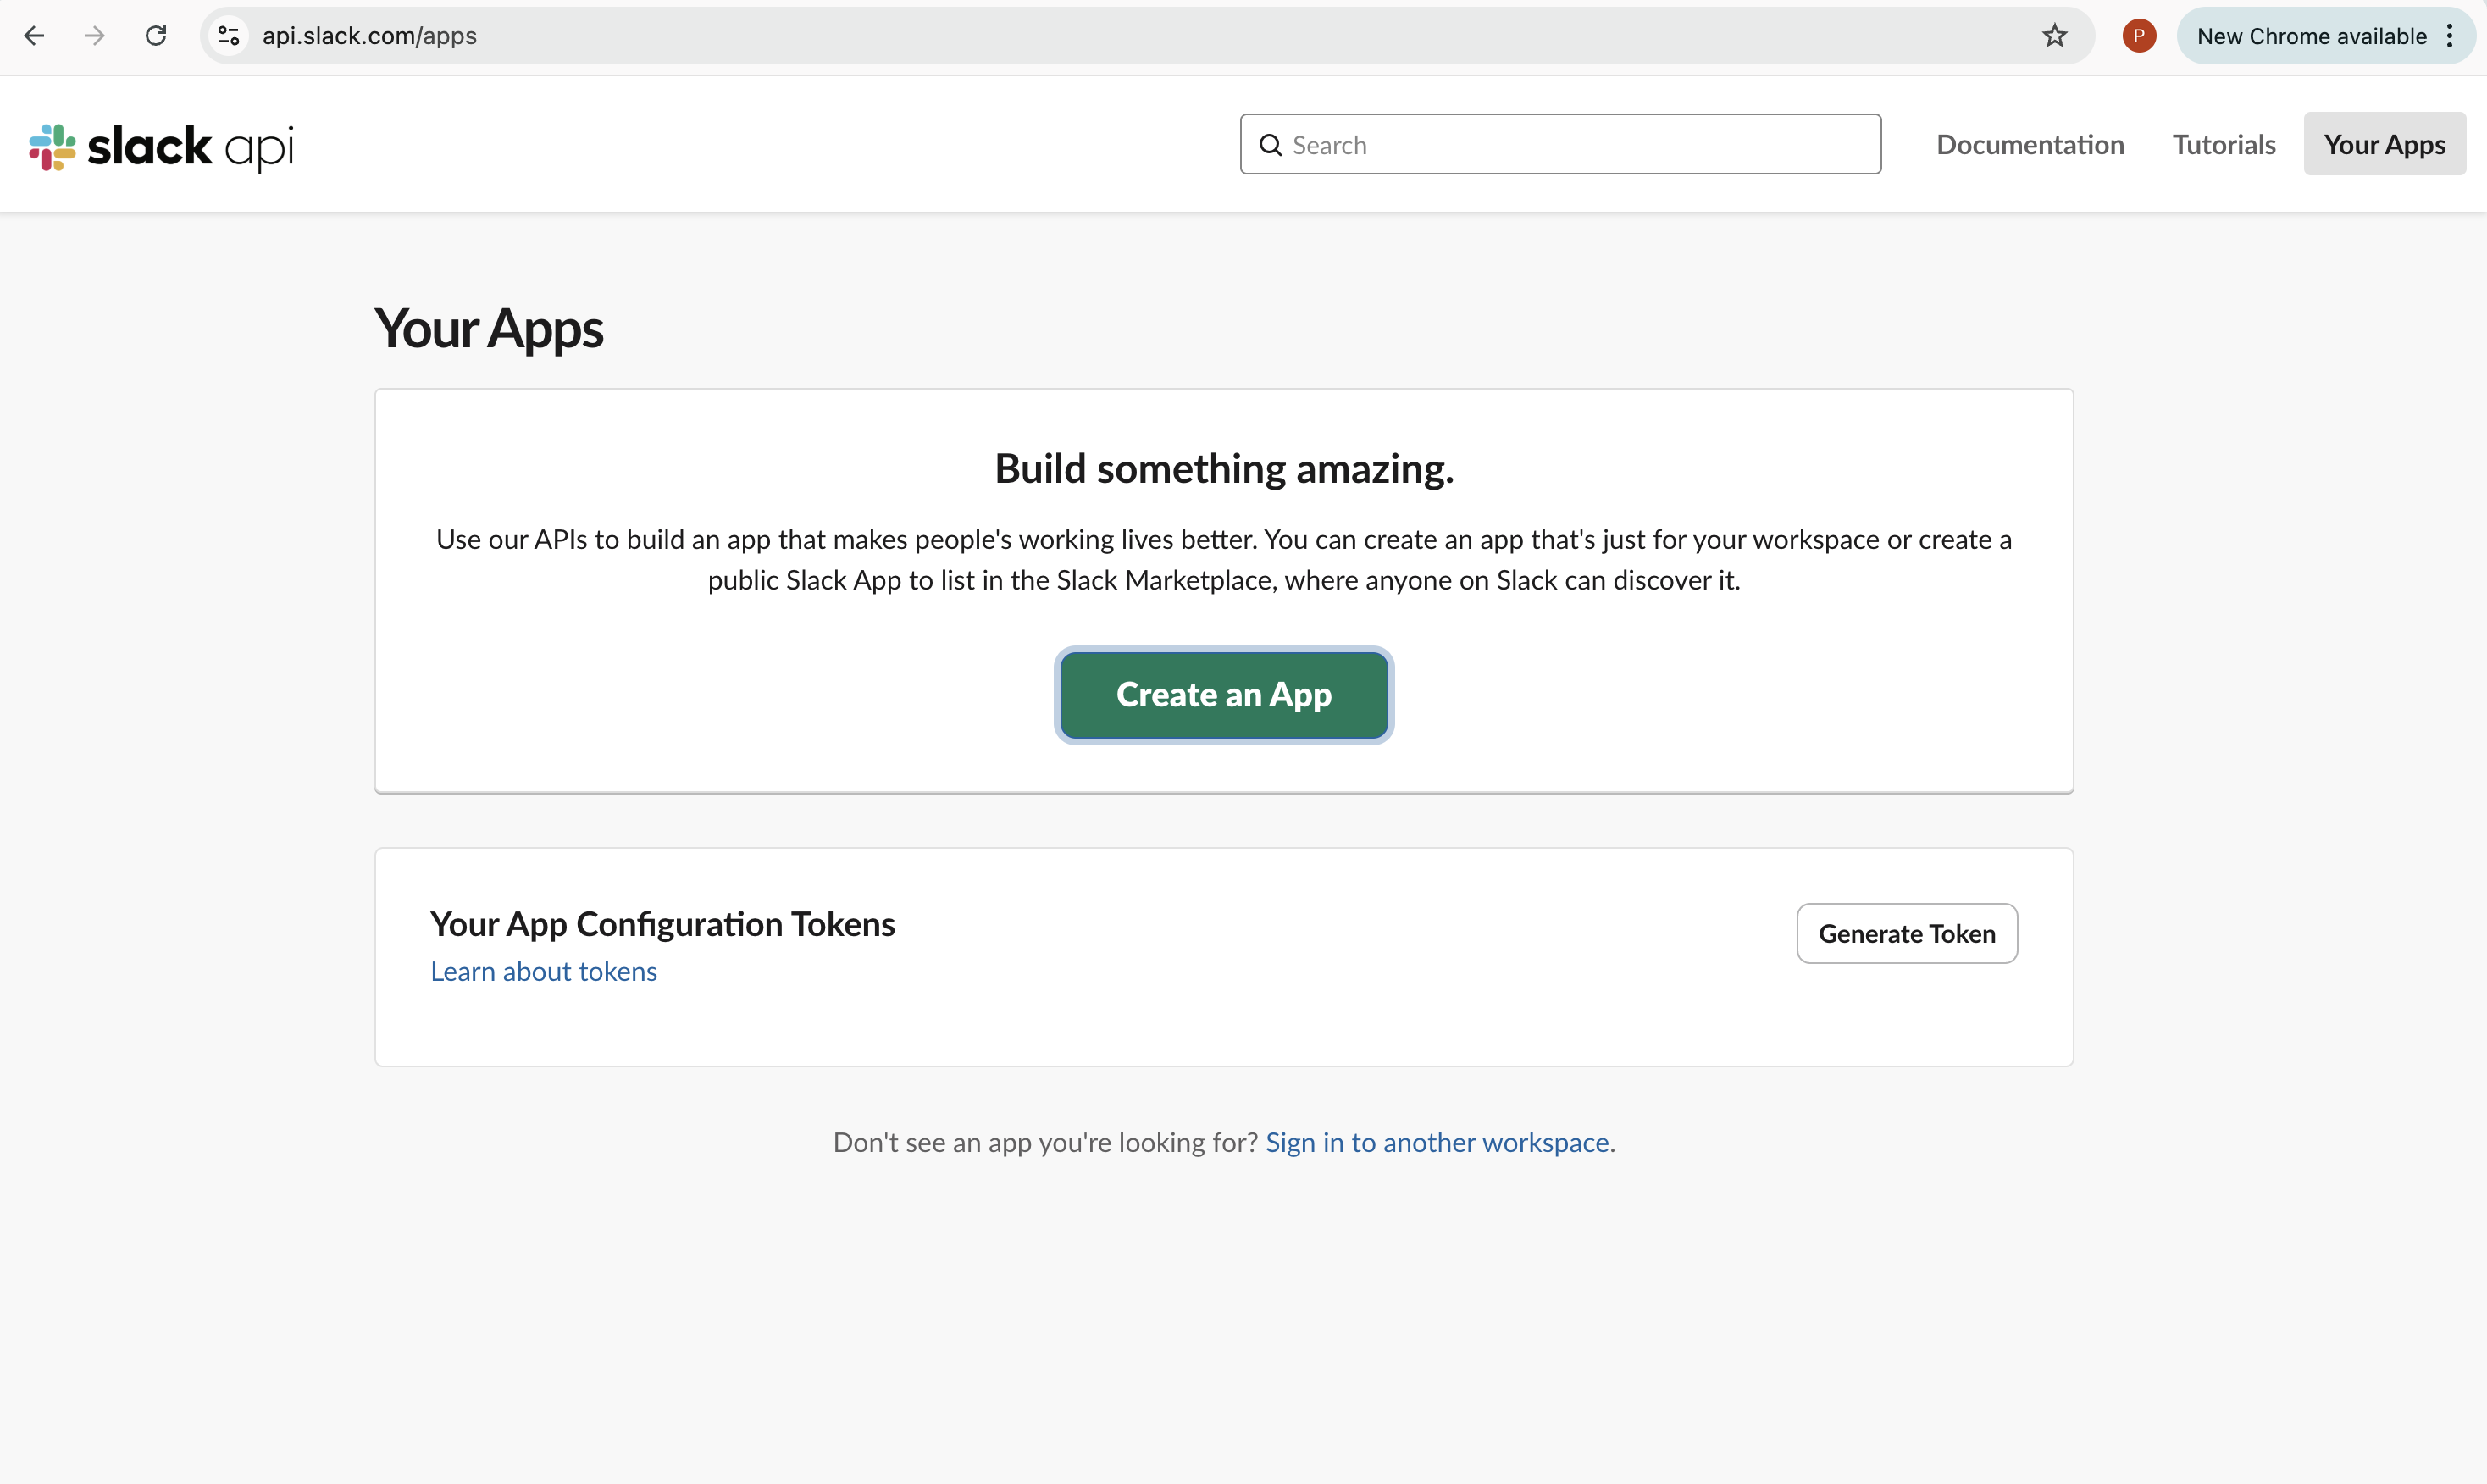Open the Documentation menu
Image resolution: width=2487 pixels, height=1484 pixels.
(x=2030, y=144)
